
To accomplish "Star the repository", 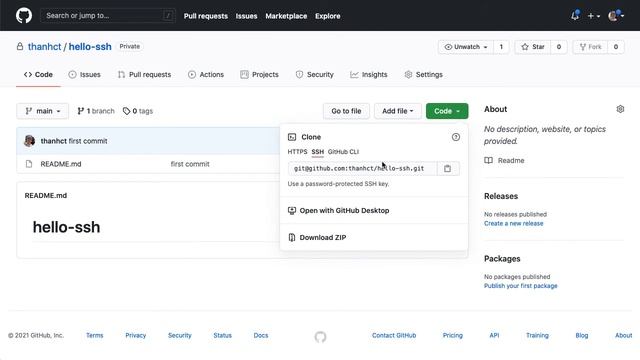I will (533, 47).
